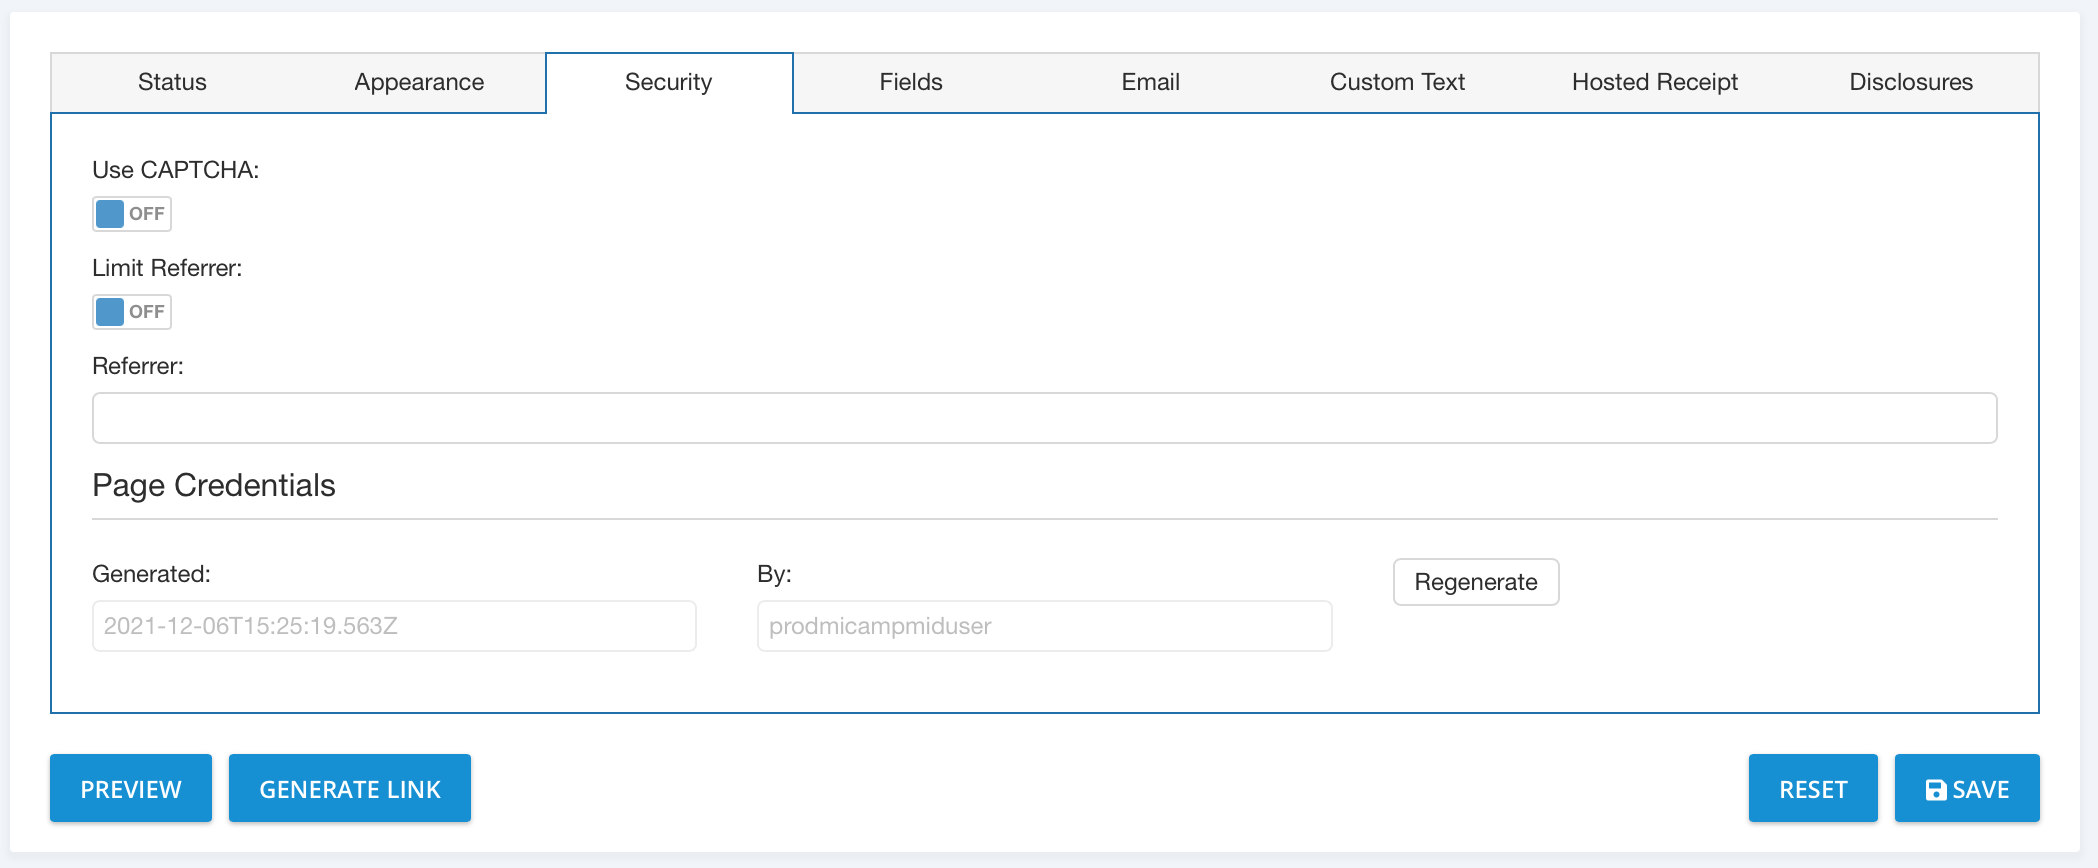Click the Use CAPTCHA label text
Screen dimensions: 2098x868
175,170
